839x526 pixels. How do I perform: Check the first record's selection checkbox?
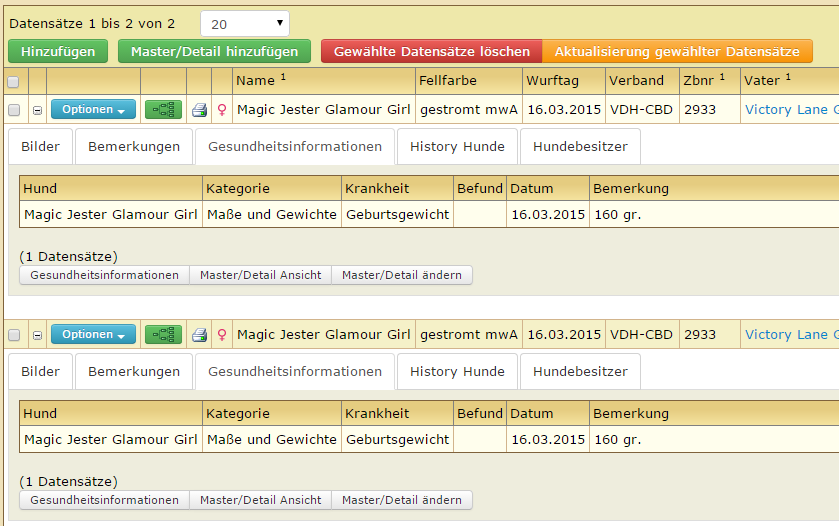(13, 110)
